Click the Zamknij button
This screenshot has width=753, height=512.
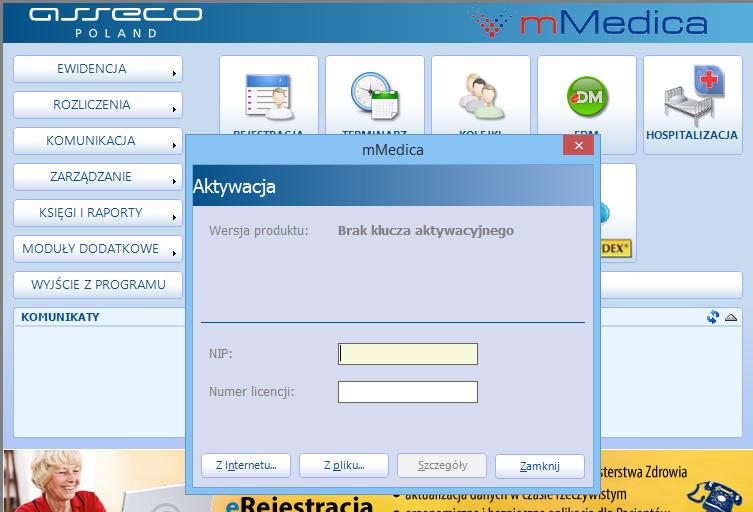[540, 465]
